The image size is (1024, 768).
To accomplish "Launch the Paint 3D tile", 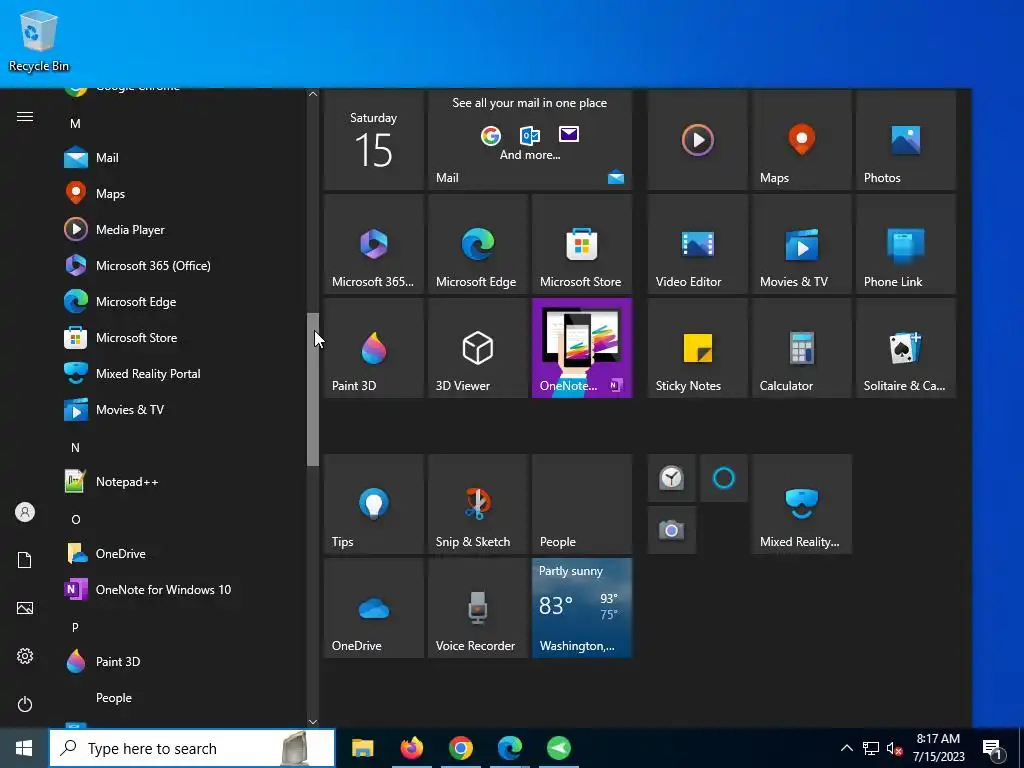I will (x=374, y=348).
